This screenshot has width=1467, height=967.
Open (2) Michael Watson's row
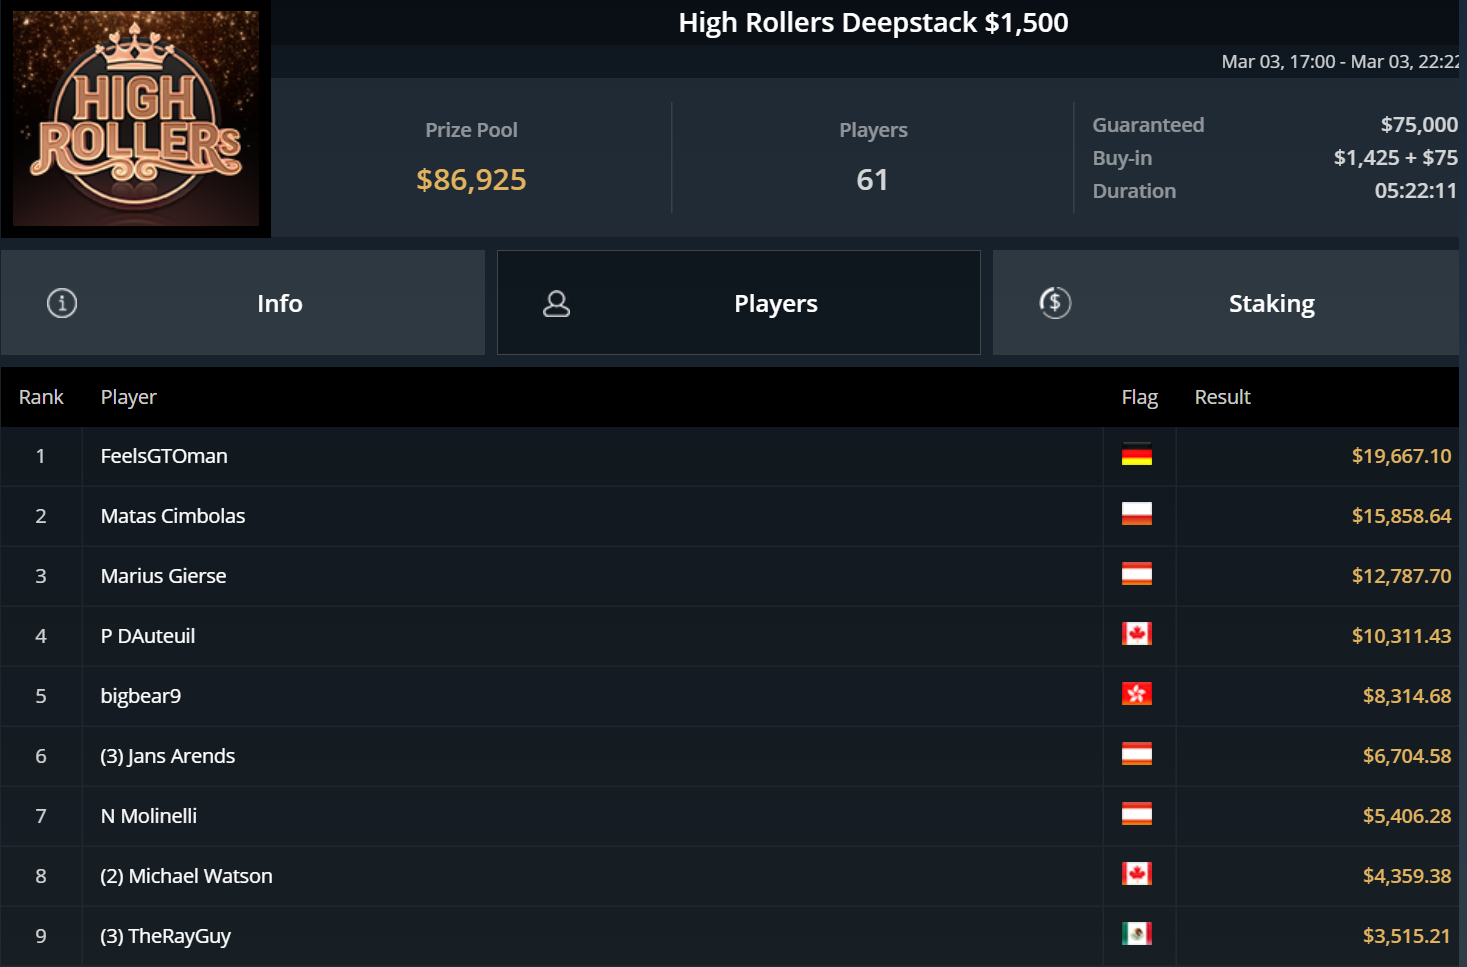(186, 876)
